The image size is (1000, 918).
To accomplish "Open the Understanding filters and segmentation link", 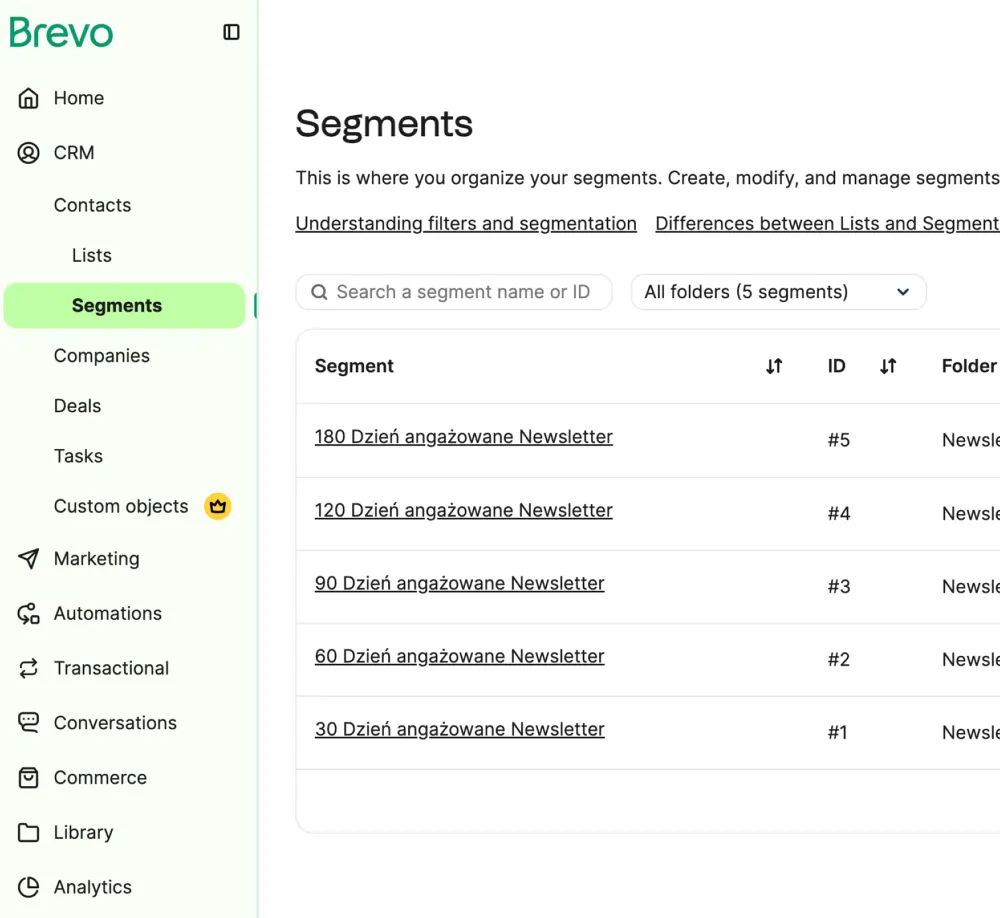I will coord(466,223).
